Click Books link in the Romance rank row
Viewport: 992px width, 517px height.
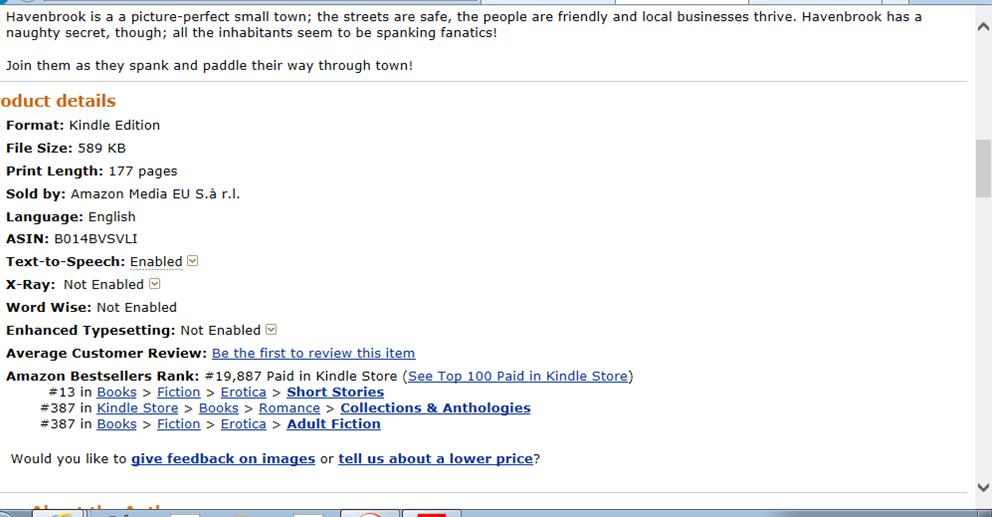click(x=218, y=408)
